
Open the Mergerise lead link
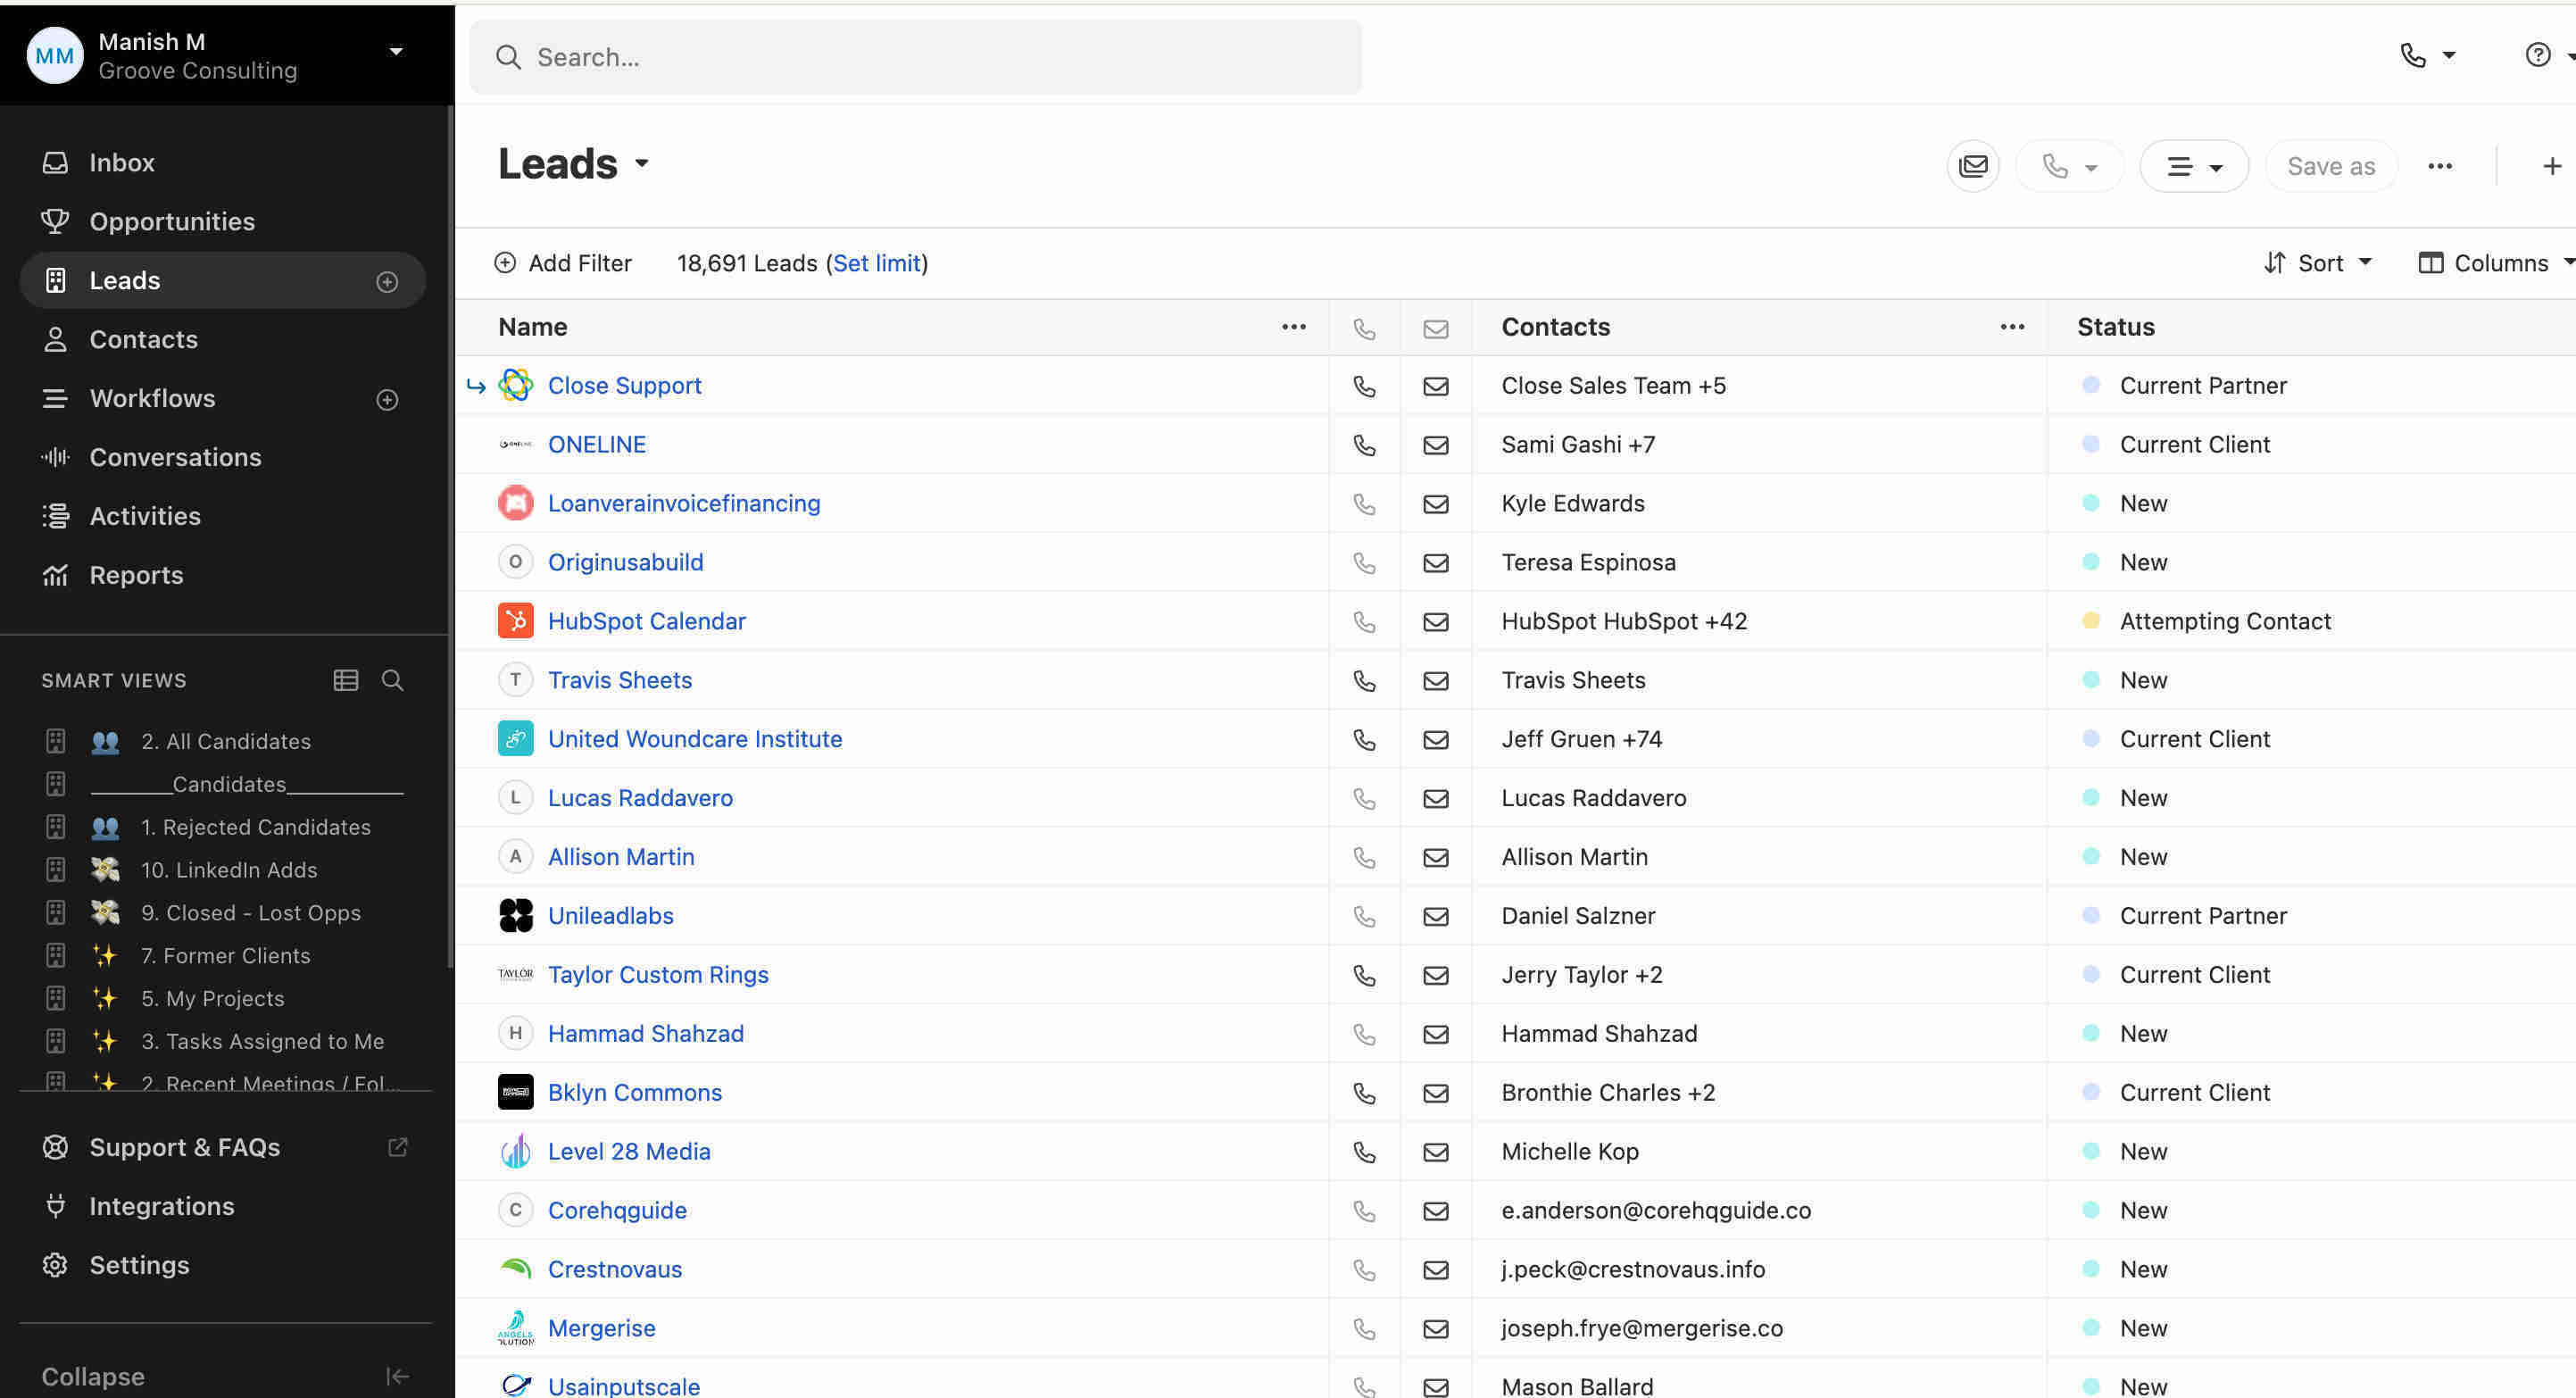602,1328
